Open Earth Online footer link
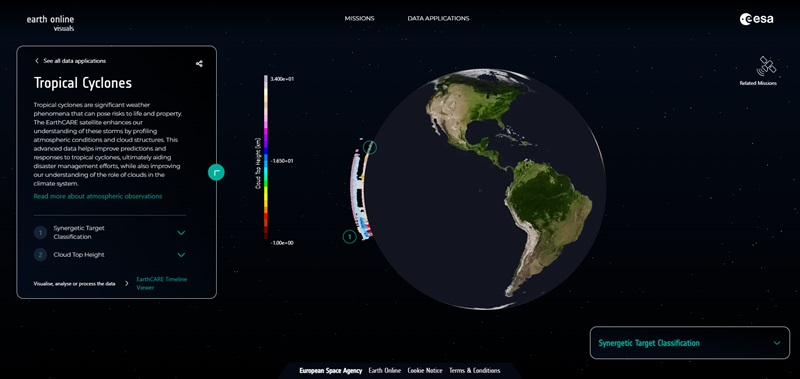 (385, 371)
